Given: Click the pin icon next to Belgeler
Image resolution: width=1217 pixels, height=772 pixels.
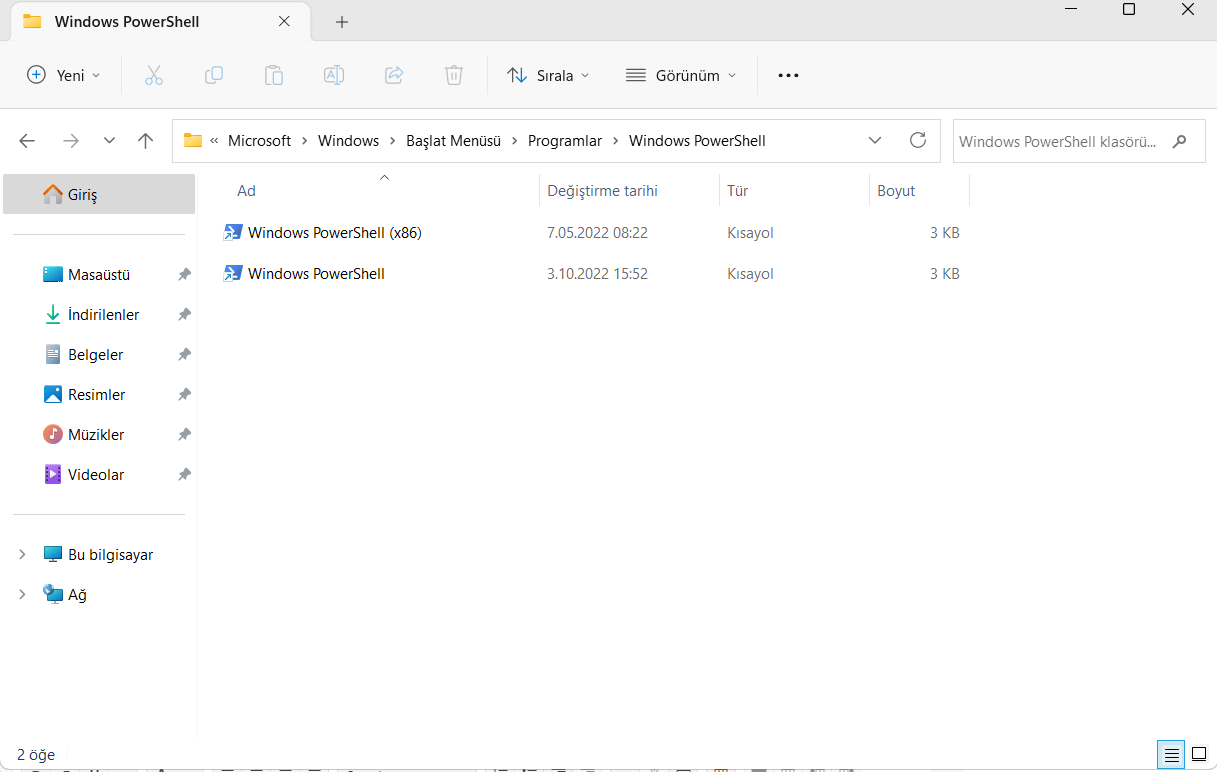Looking at the screenshot, I should tap(184, 354).
